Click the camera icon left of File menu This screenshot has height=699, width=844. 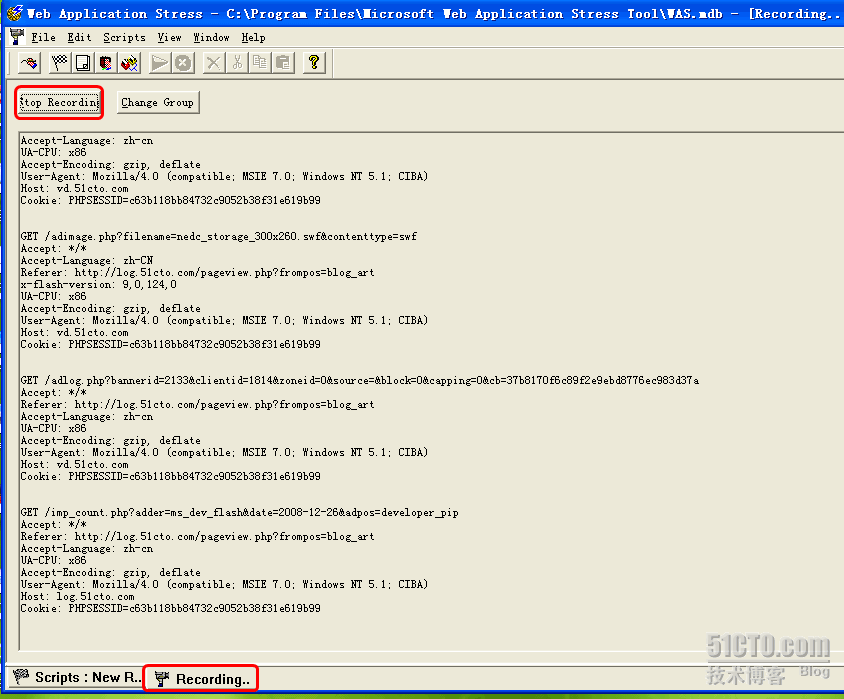click(x=17, y=37)
